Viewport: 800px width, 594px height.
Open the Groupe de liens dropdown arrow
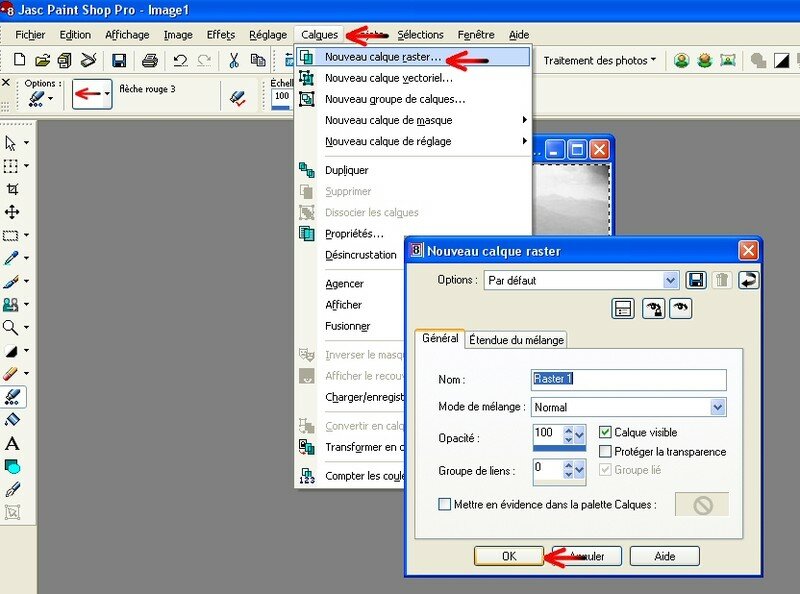click(x=580, y=469)
